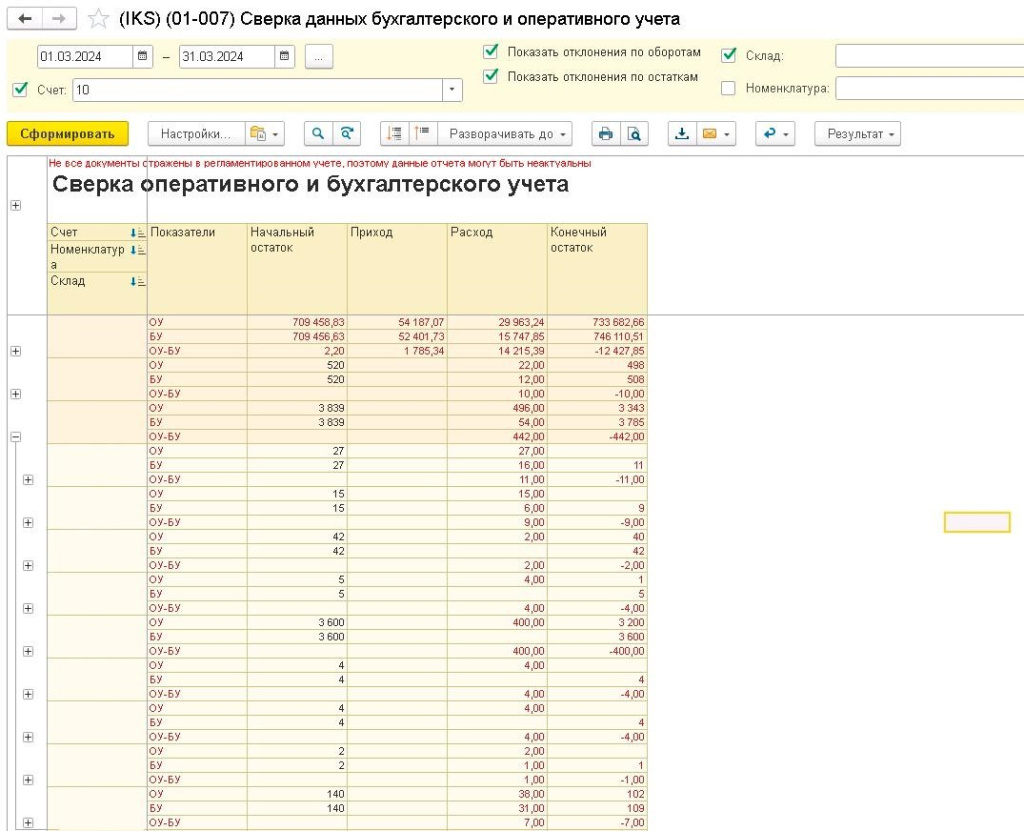
Task: Select cell with value -442,00
Action: coord(597,436)
